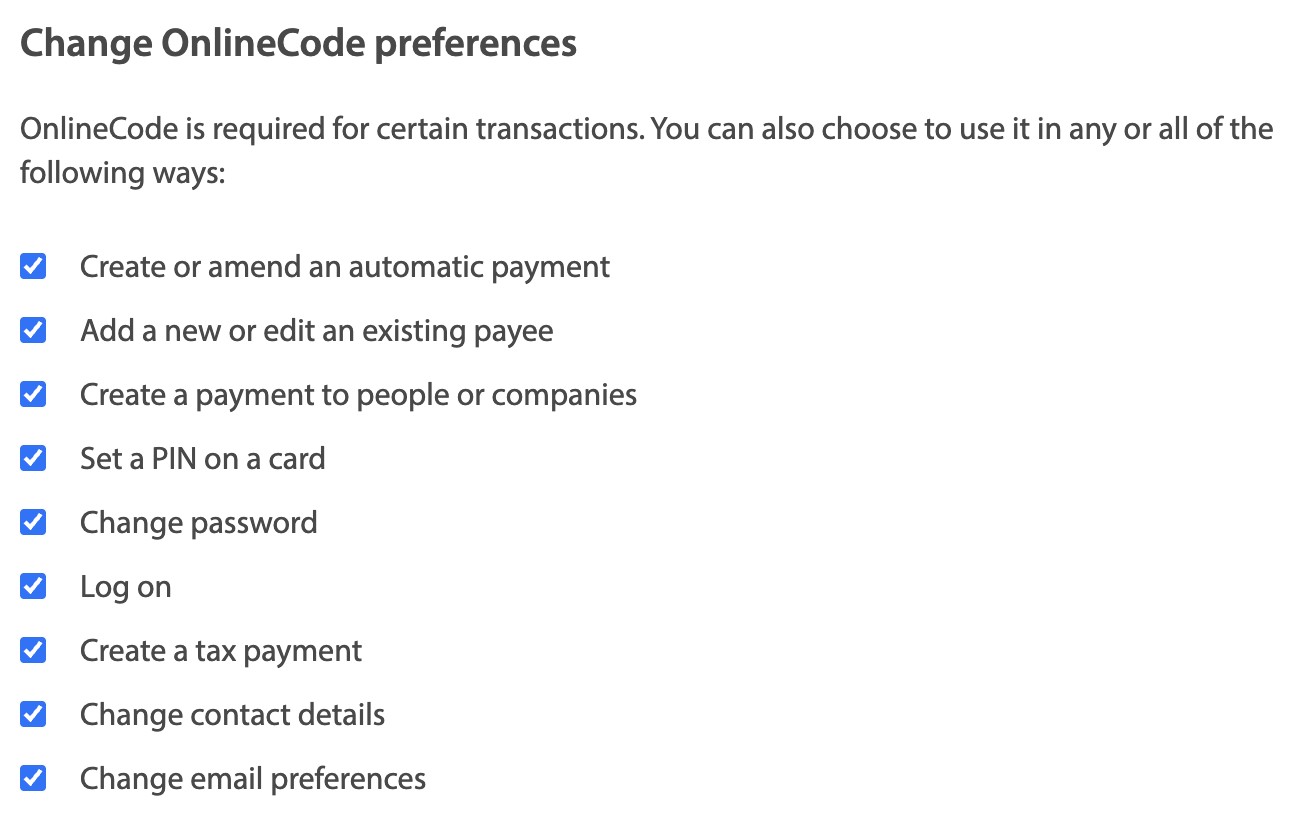
Task: Click the 'Change contact details' label text
Action: [x=232, y=715]
